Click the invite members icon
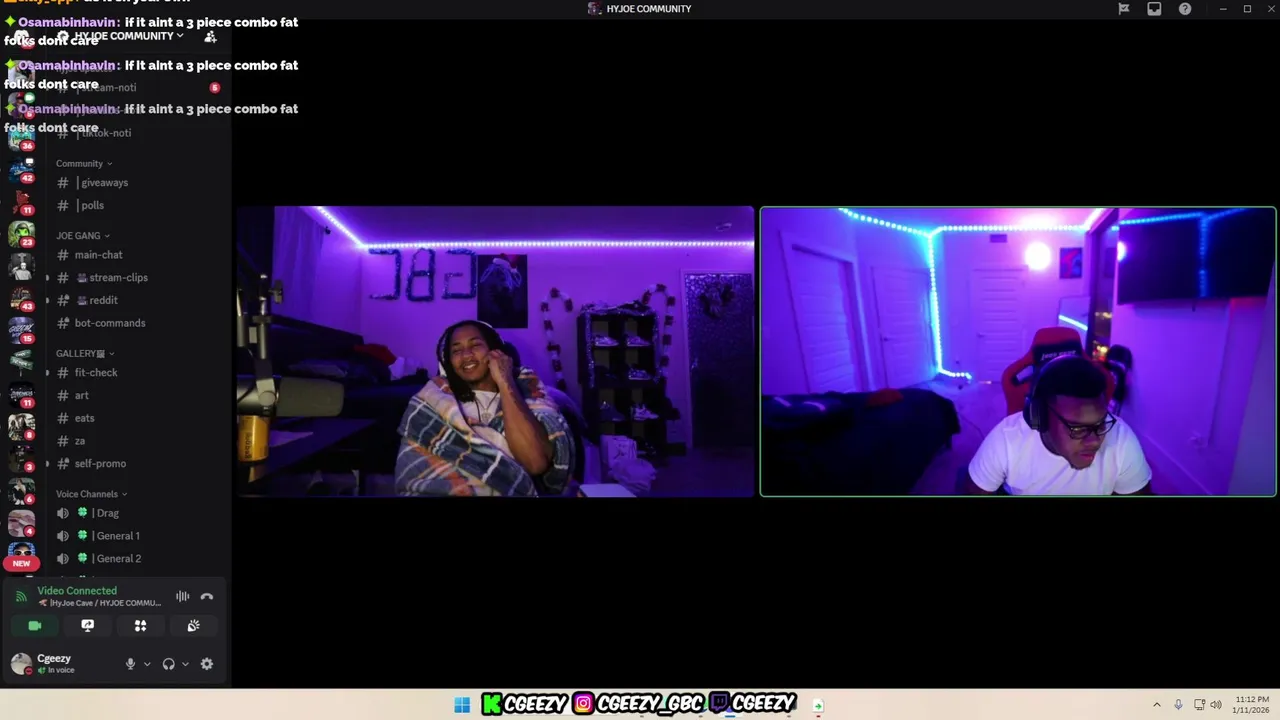The height and width of the screenshot is (720, 1280). pos(210,37)
